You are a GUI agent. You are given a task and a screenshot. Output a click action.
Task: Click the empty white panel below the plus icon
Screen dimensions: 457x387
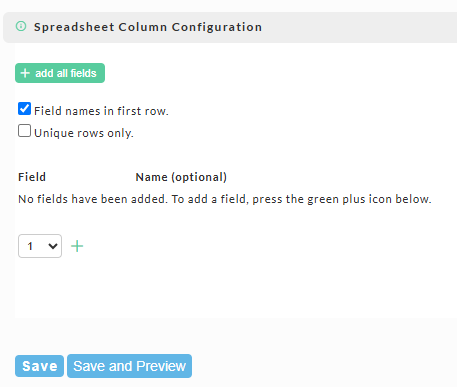[x=233, y=288]
